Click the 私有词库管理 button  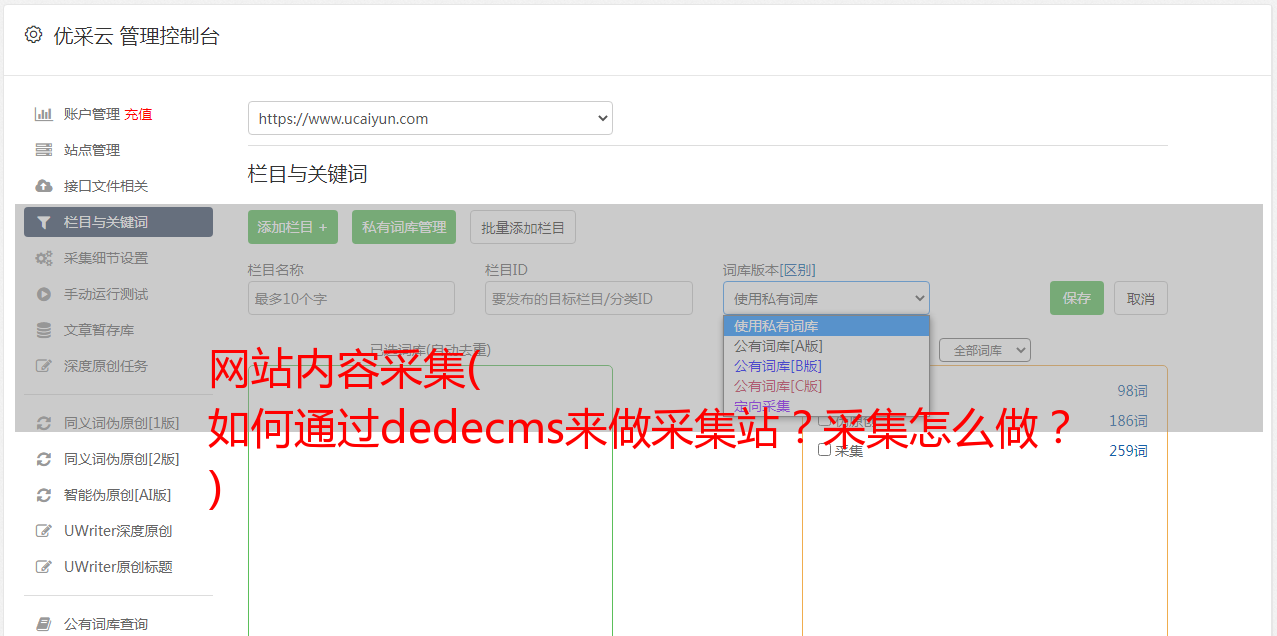[x=404, y=227]
